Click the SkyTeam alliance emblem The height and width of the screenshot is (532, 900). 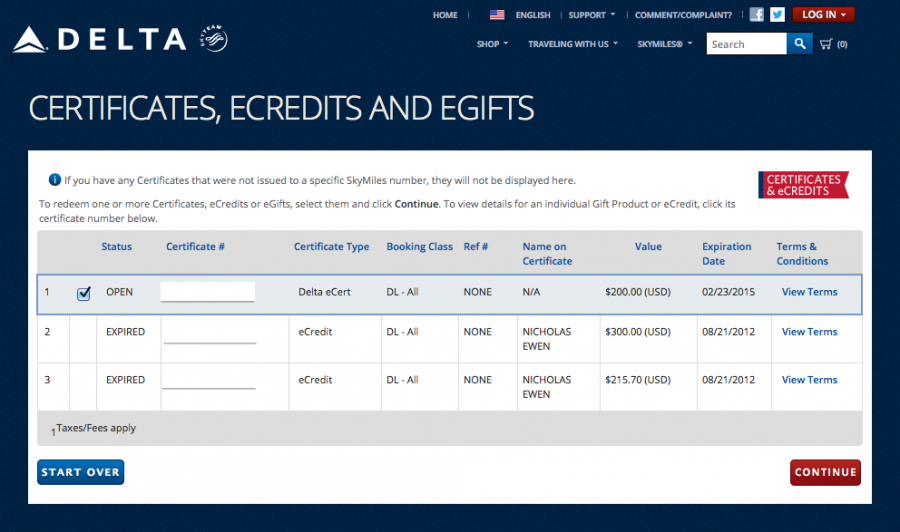[x=214, y=38]
